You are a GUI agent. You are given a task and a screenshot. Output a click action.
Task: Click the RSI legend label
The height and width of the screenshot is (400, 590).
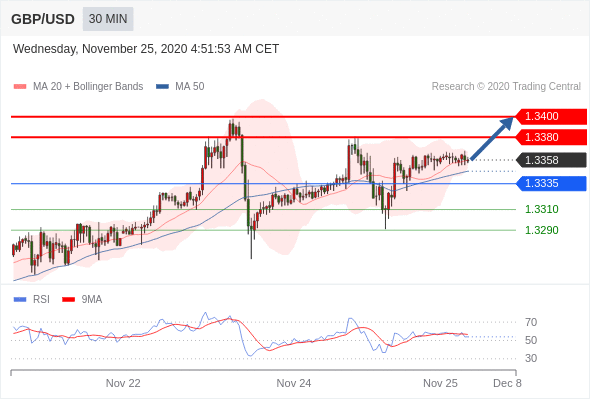41,300
